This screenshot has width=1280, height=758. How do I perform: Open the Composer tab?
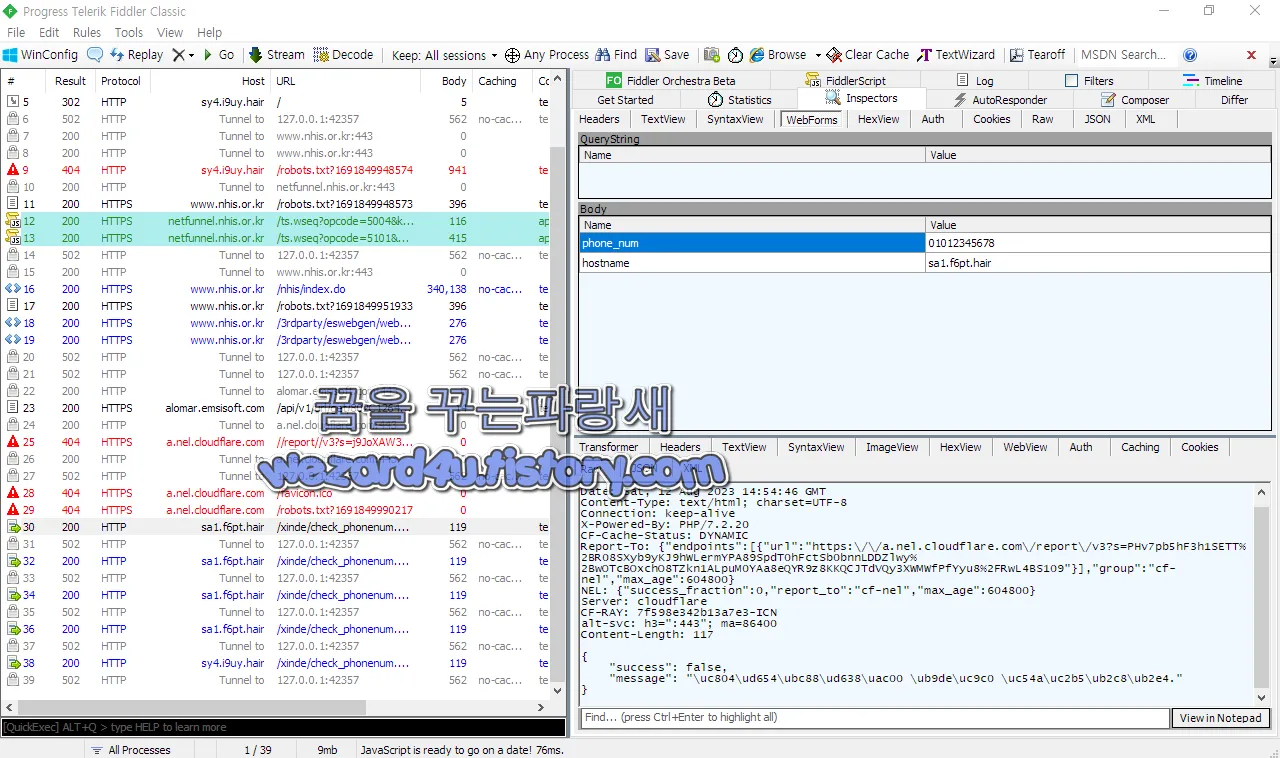coord(1135,100)
